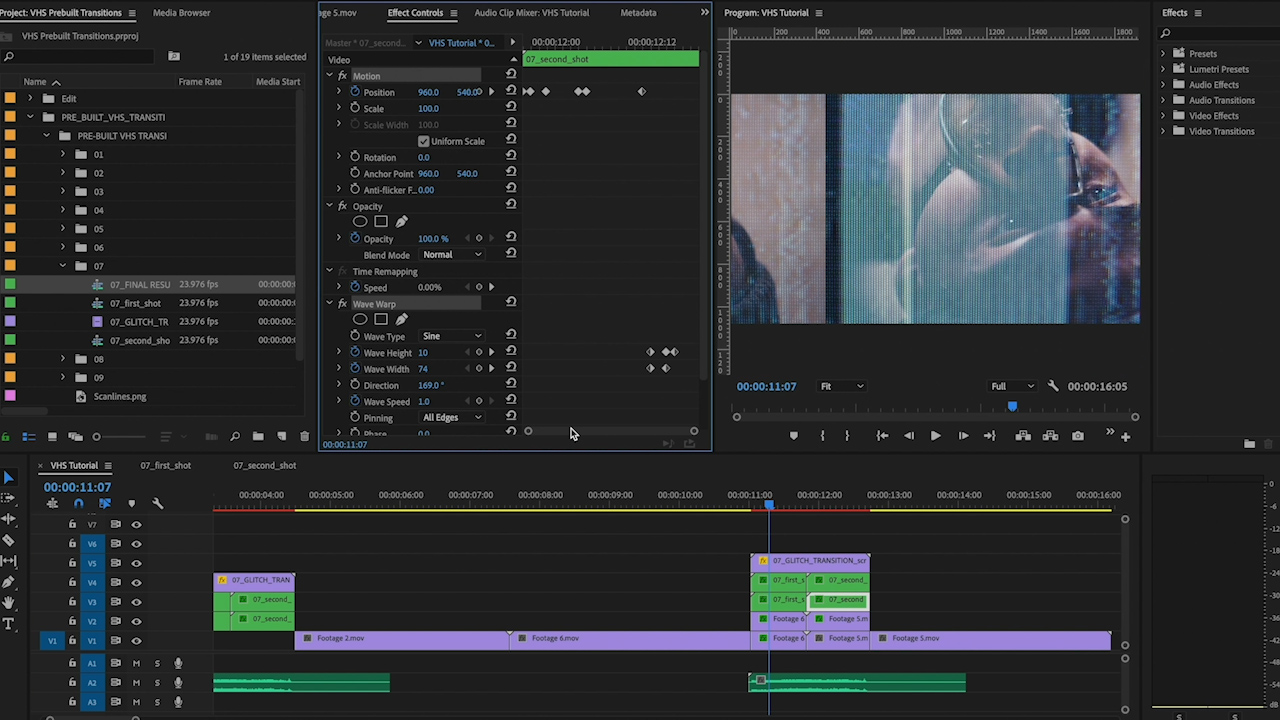The width and height of the screenshot is (1280, 720).
Task: Open the Pinning All Edges dropdown
Action: 452,417
